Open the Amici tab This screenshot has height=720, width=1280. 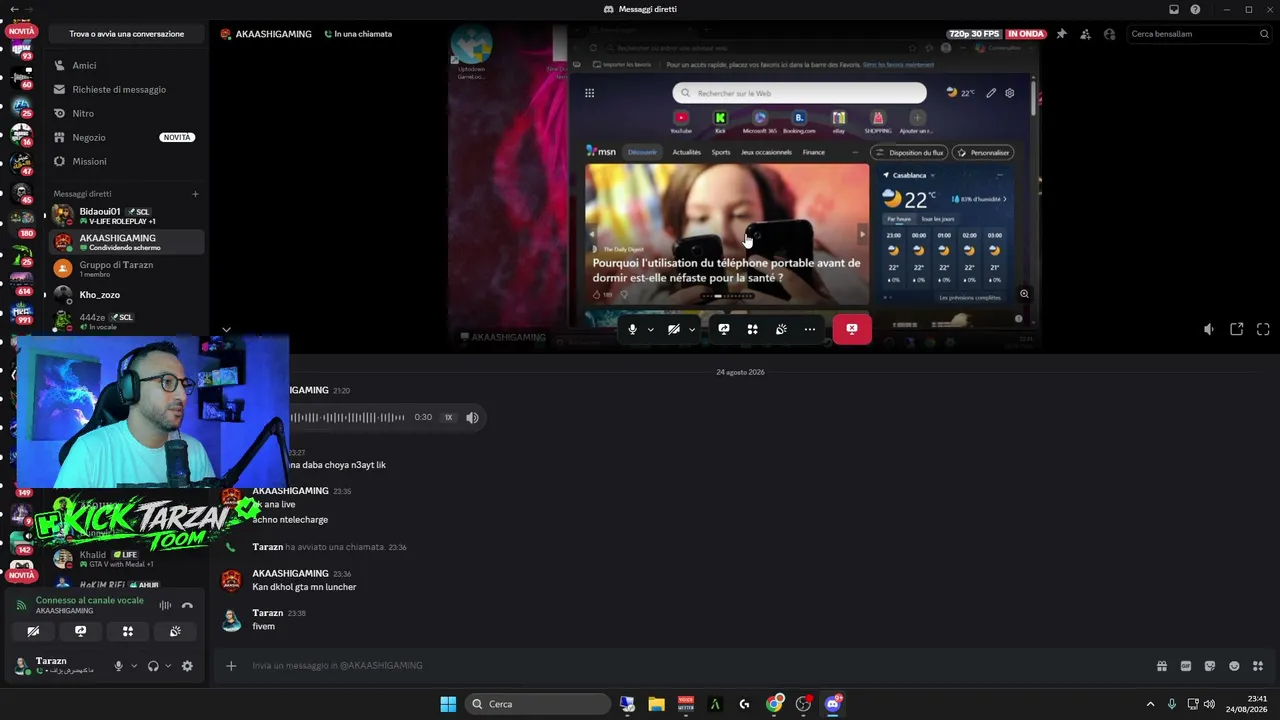[x=126, y=65]
